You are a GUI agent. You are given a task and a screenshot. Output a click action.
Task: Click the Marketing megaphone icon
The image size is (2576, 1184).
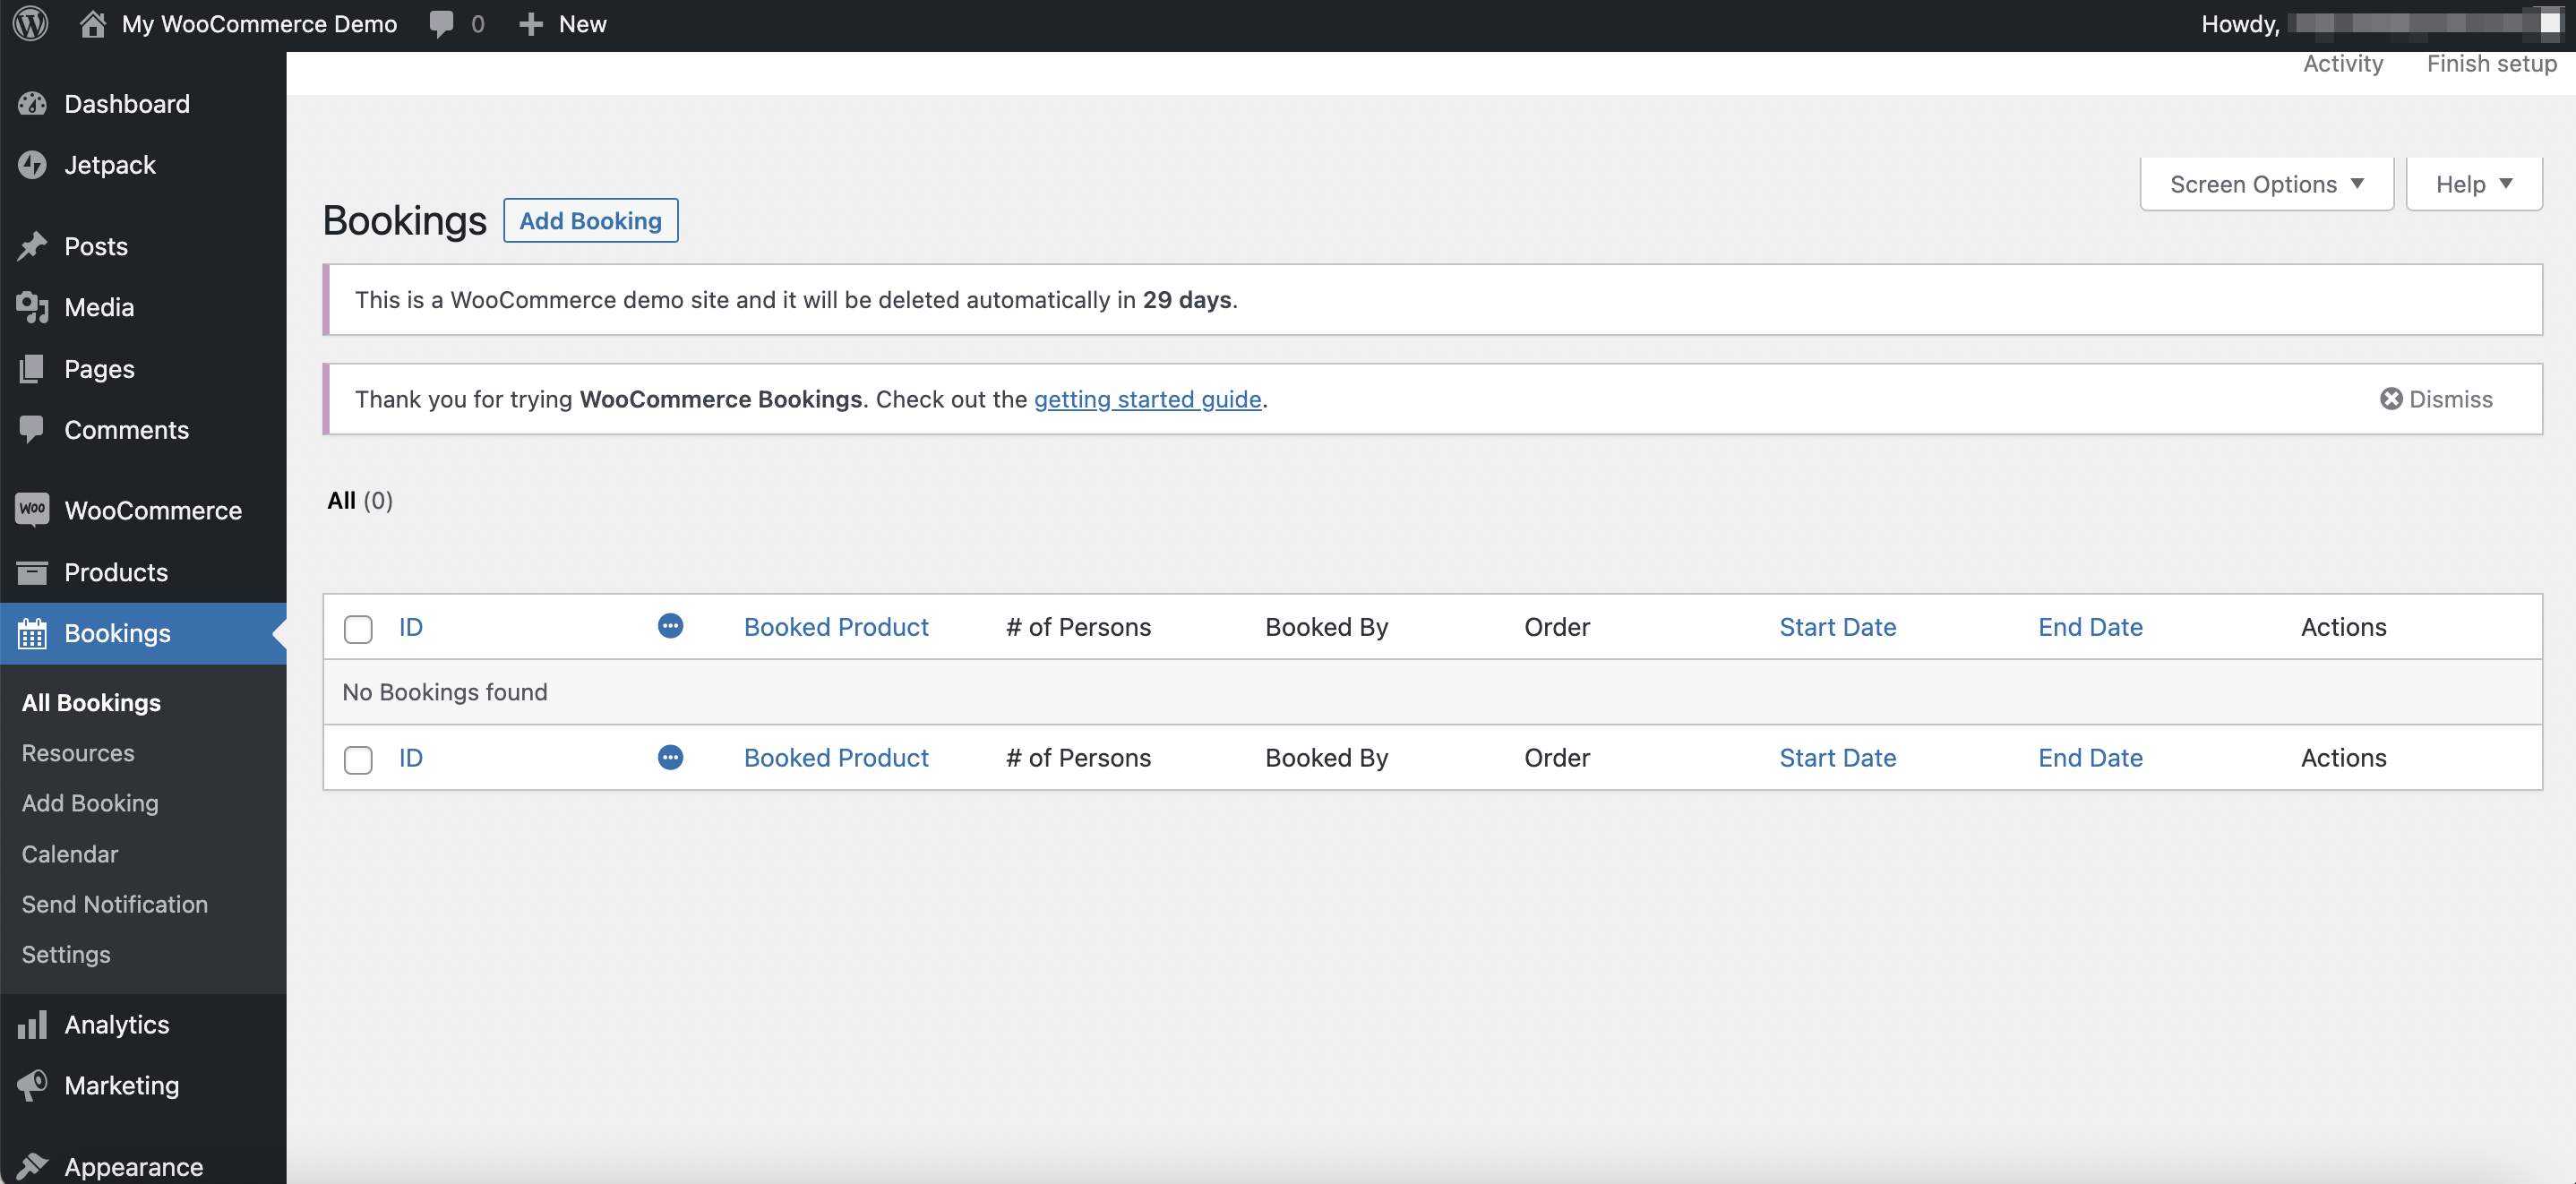[x=33, y=1084]
